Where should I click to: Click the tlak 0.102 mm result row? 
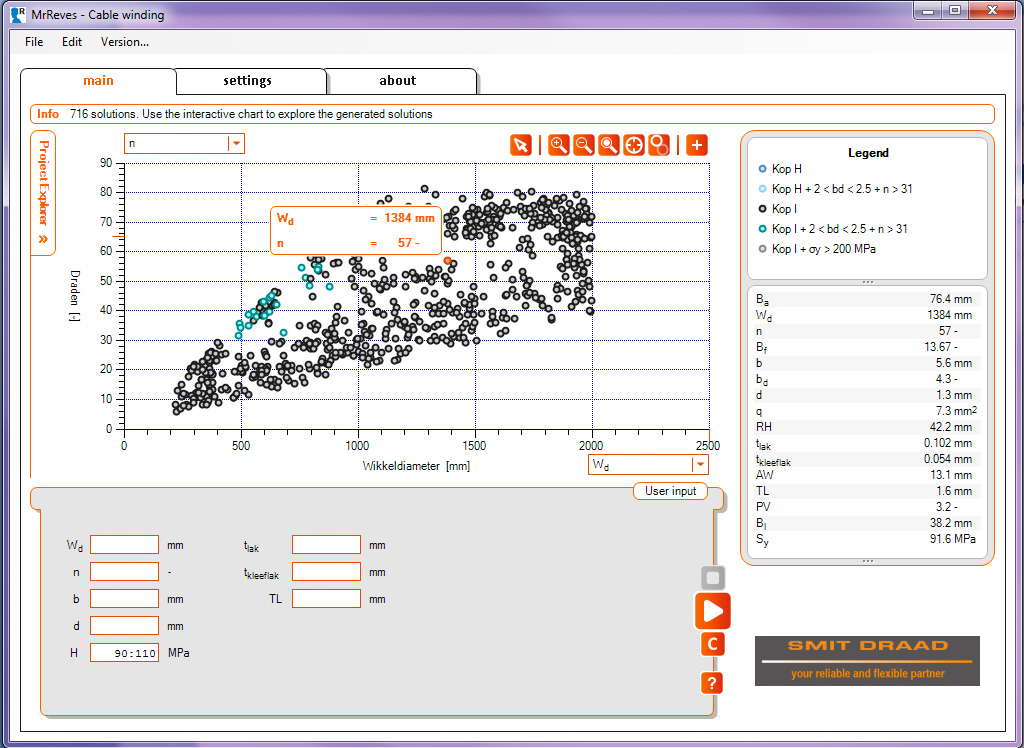point(867,443)
